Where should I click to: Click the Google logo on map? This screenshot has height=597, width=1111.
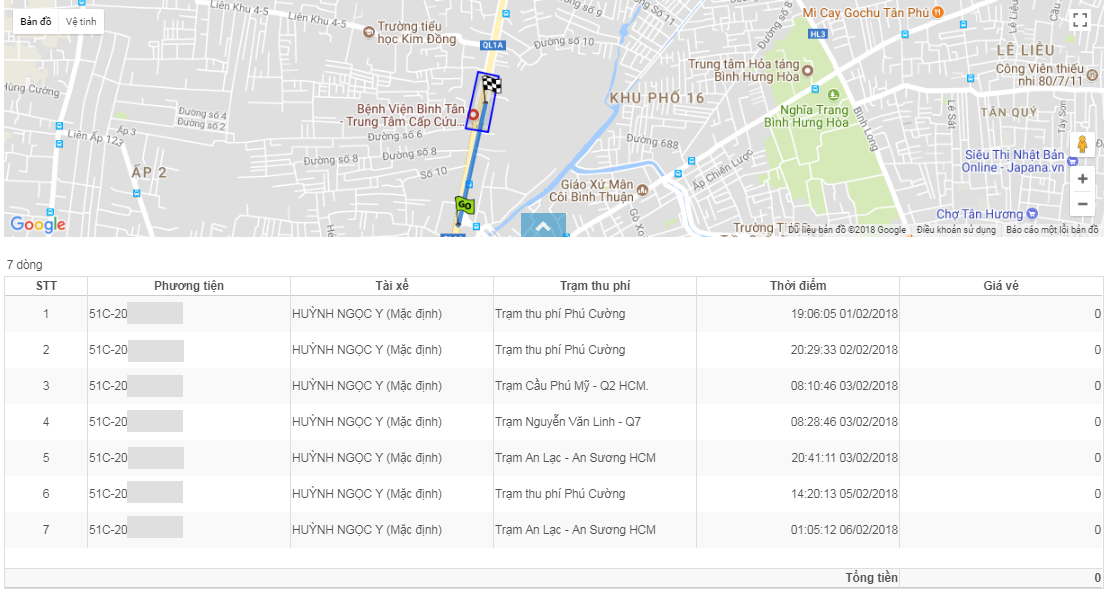coord(38,224)
